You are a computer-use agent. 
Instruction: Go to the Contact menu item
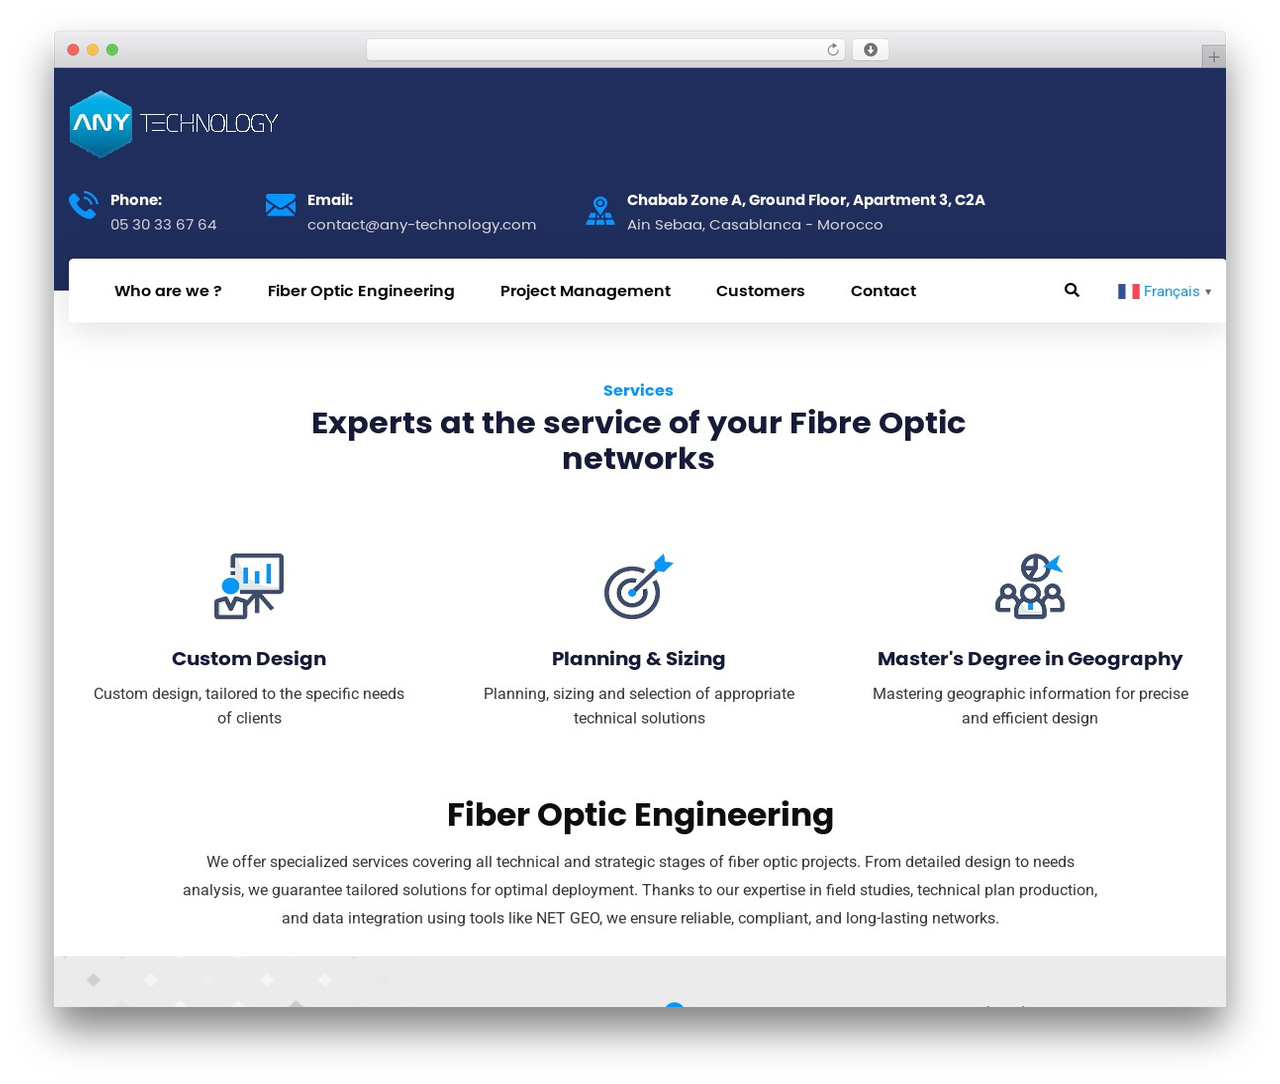[x=883, y=291]
